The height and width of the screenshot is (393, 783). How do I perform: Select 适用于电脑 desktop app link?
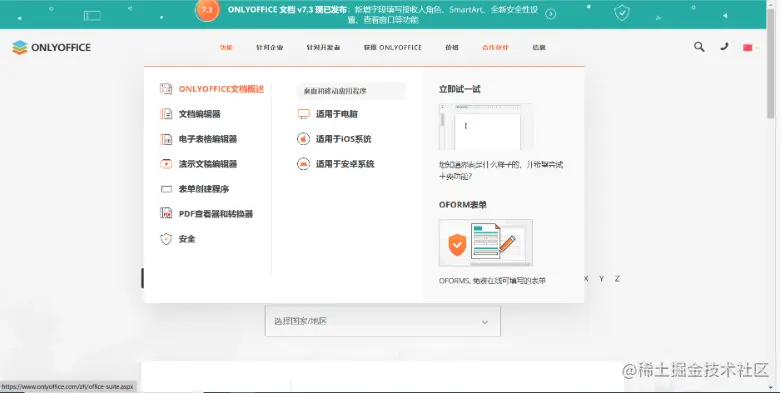337,114
